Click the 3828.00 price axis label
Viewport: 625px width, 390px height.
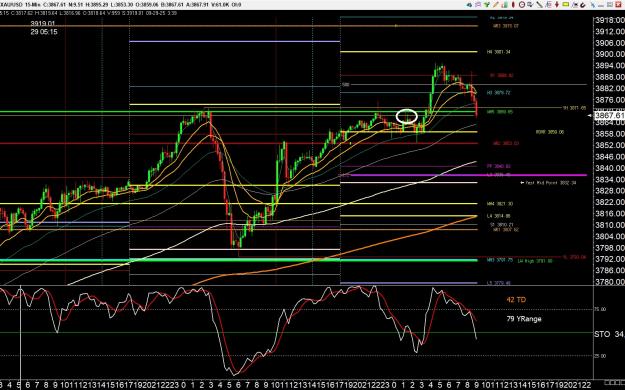[x=609, y=191]
